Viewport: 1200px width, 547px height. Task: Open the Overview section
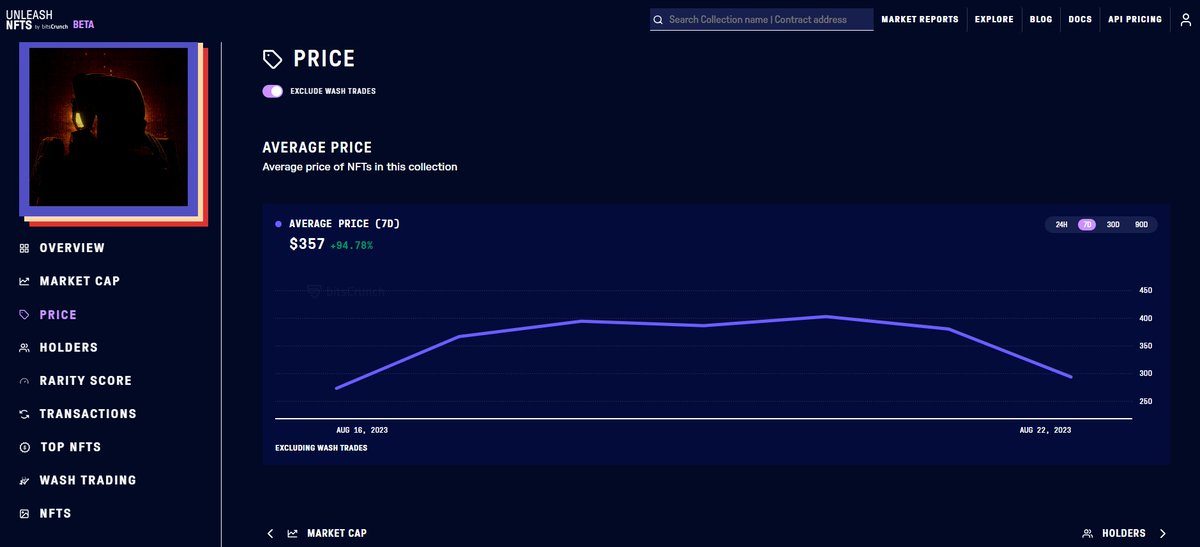tap(72, 248)
